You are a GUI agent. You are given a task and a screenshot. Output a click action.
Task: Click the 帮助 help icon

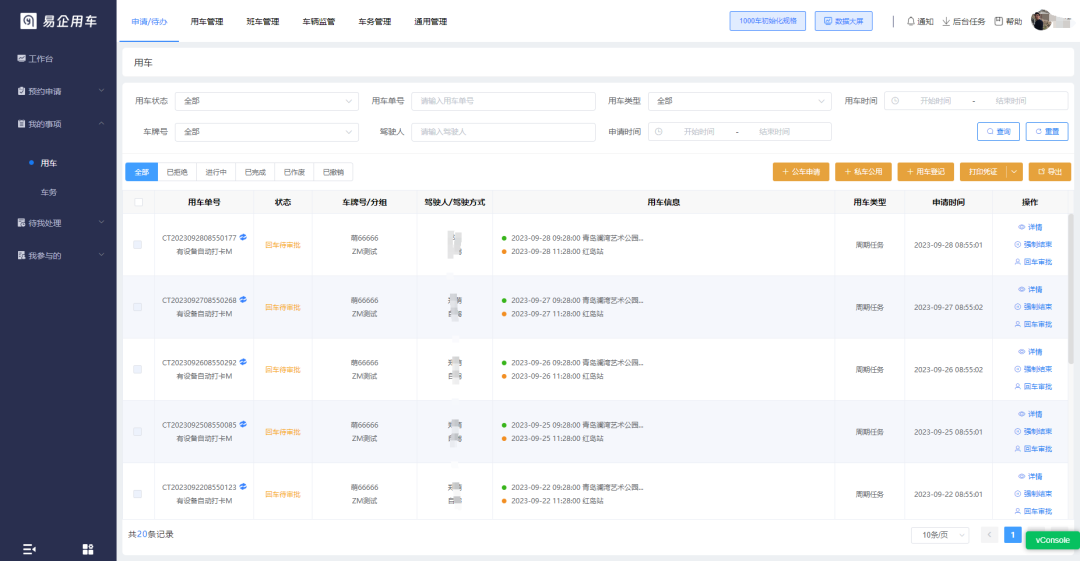pyautogui.click(x=998, y=21)
